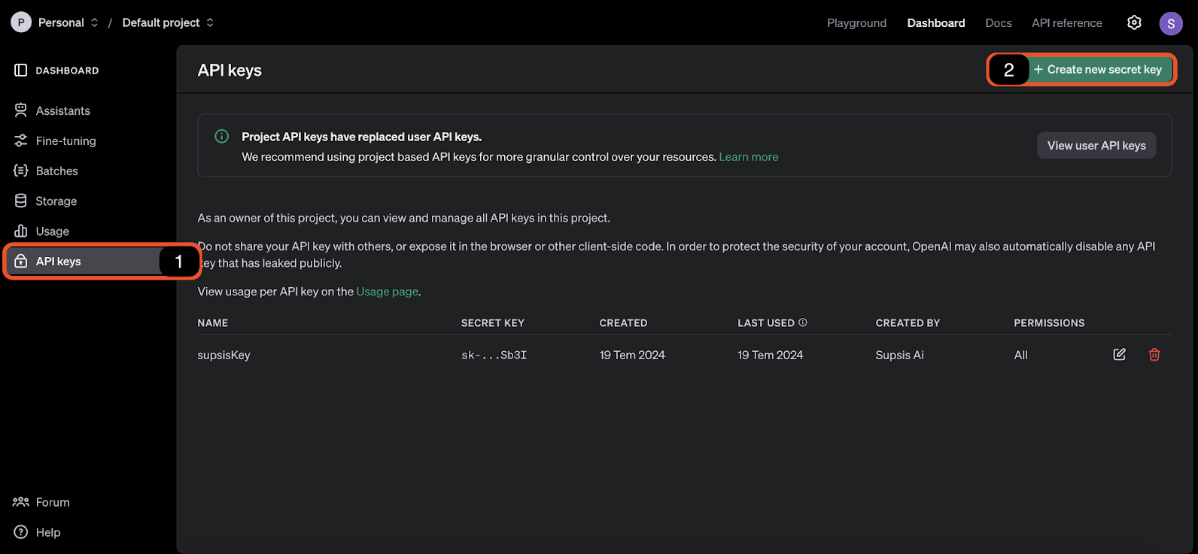
Task: Select Assistants in the sidebar
Action: tap(63, 111)
